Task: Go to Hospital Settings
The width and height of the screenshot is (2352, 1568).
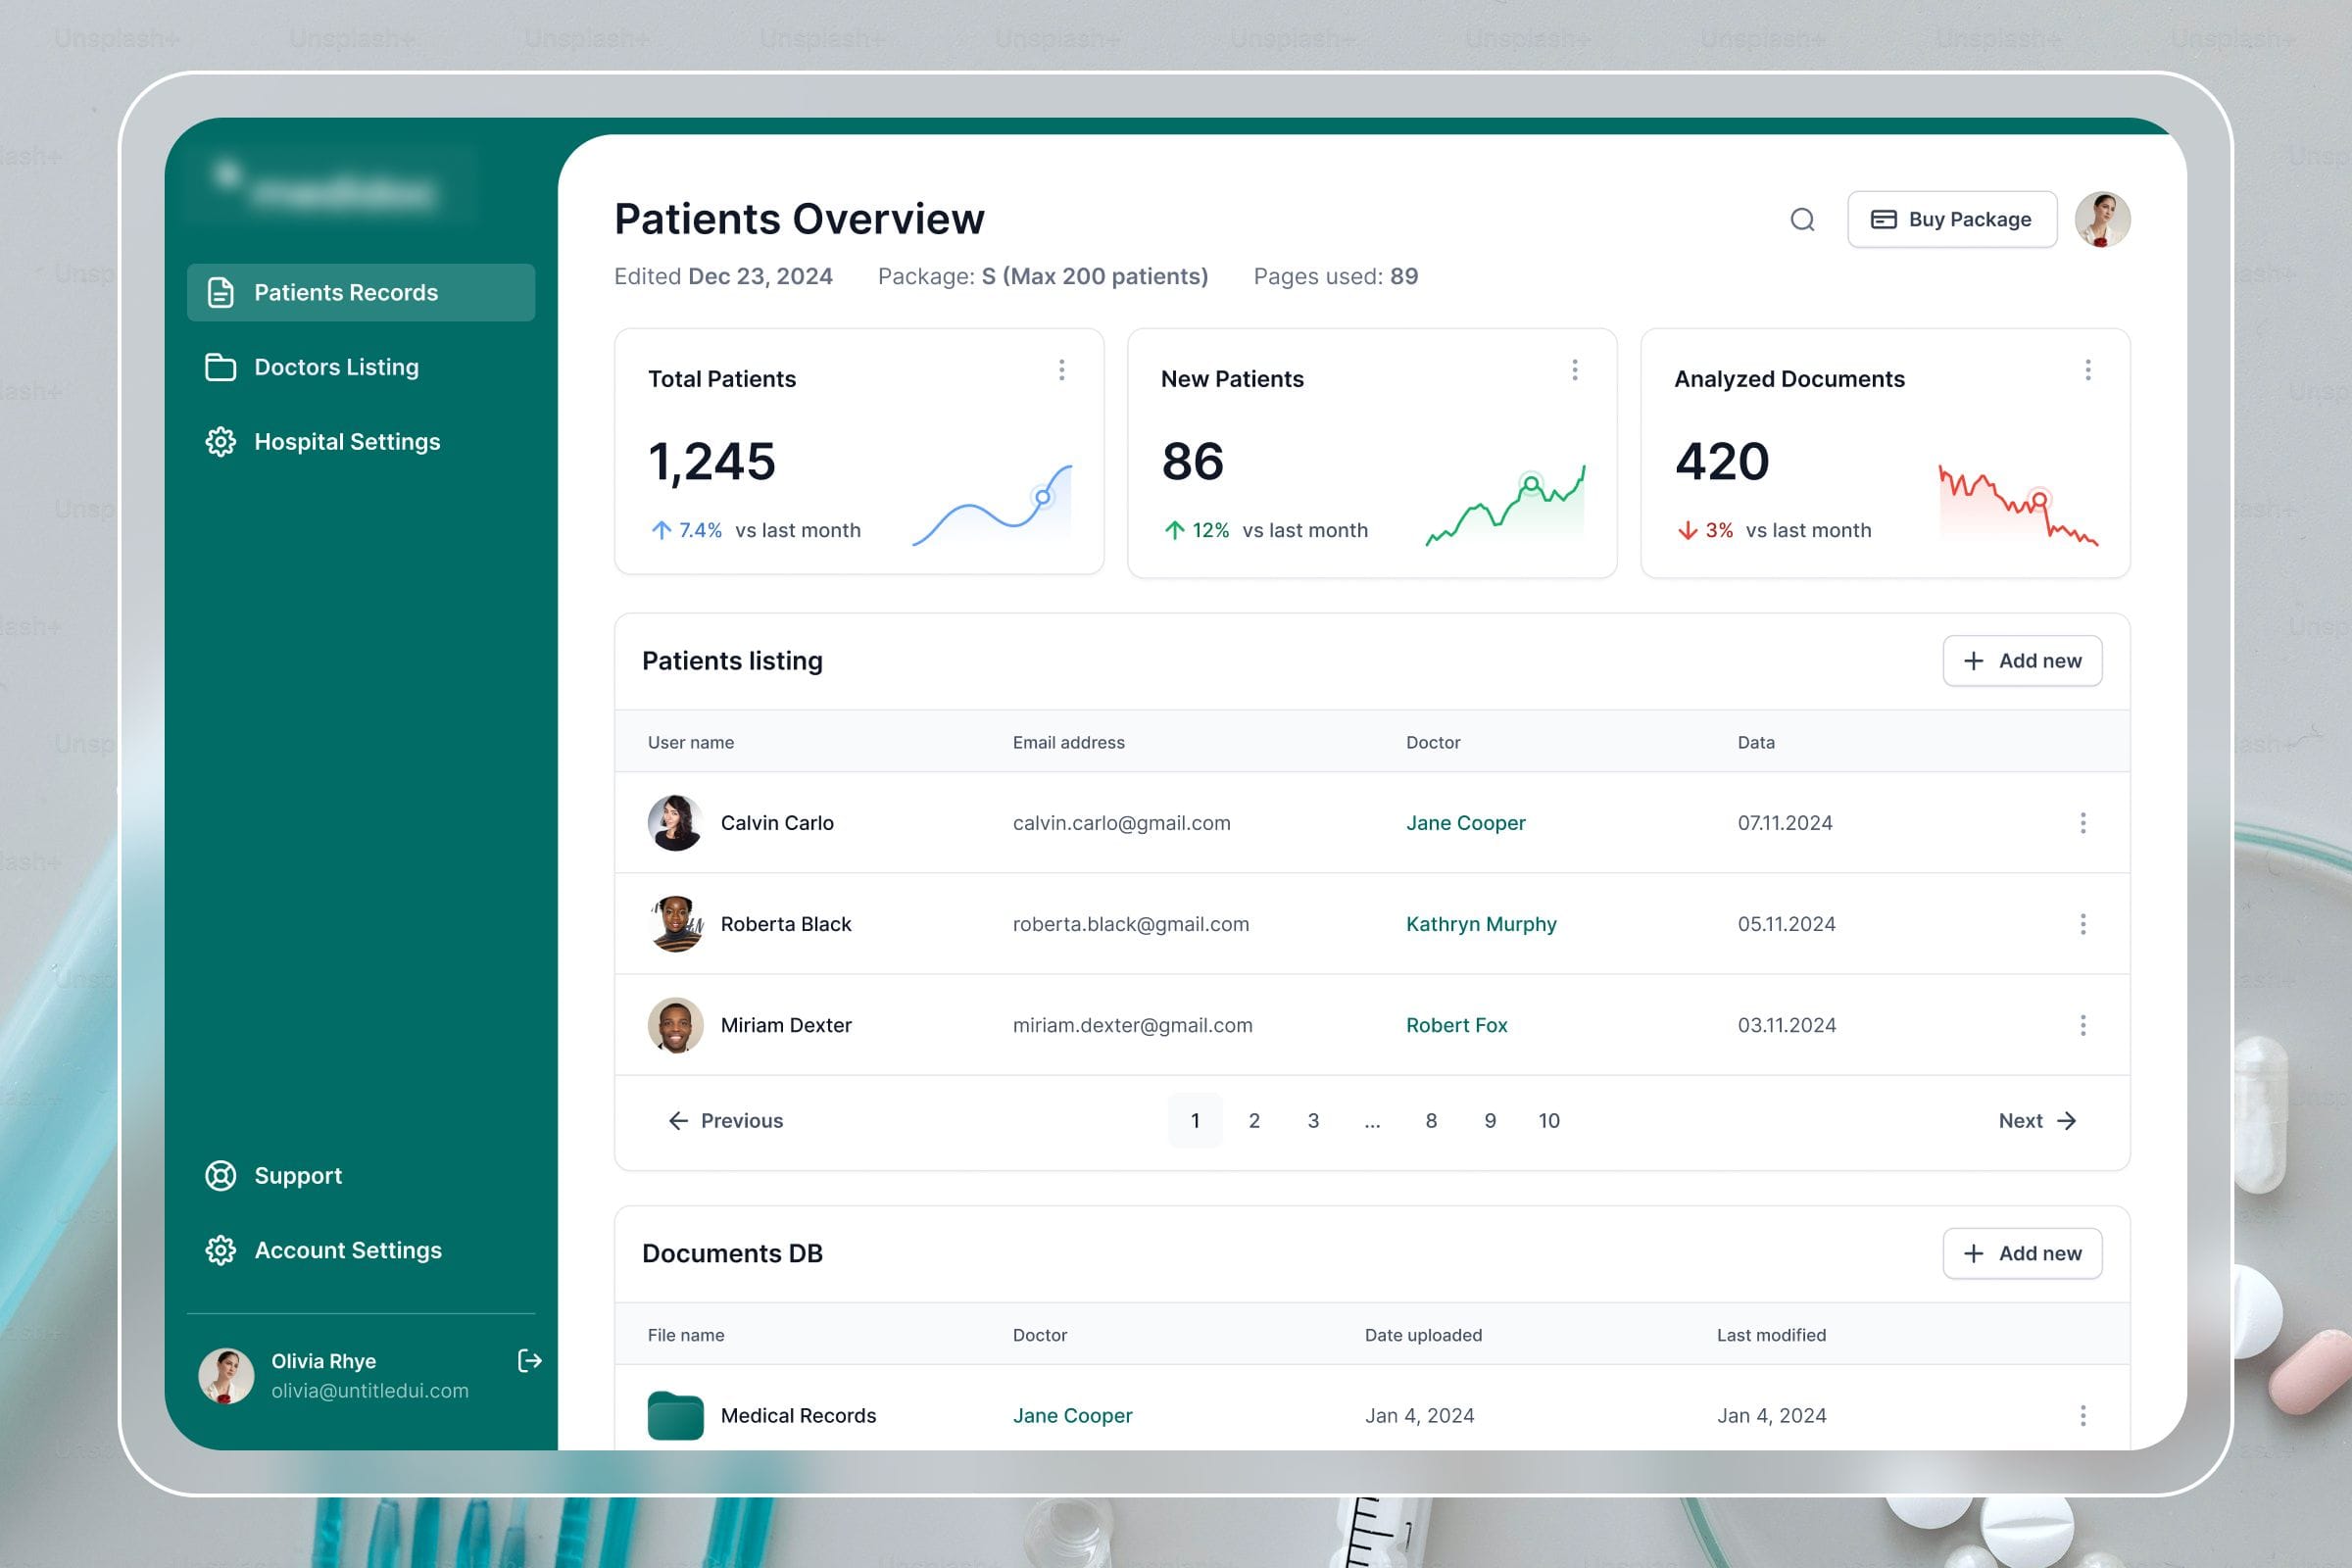Action: click(x=346, y=442)
